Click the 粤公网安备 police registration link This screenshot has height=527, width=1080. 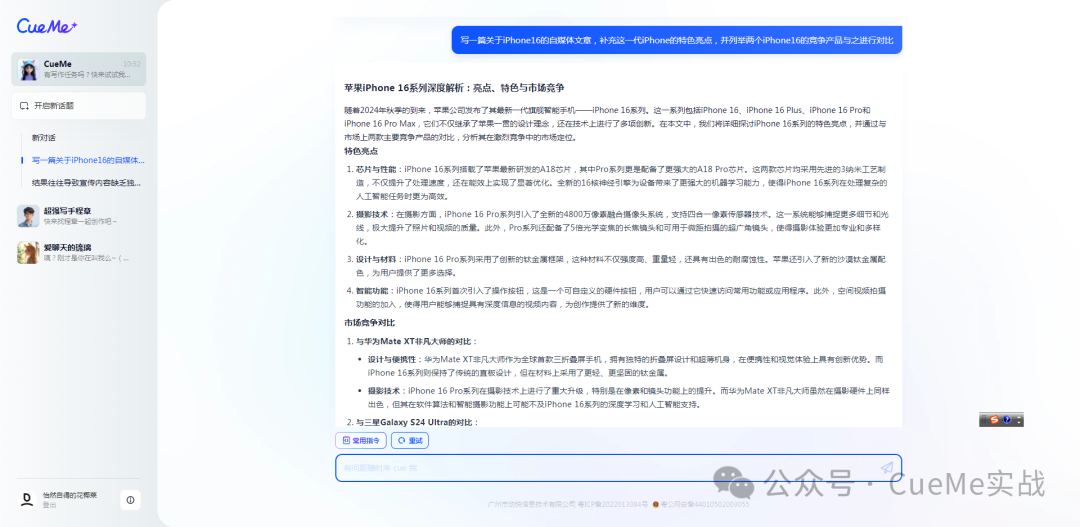click(x=701, y=504)
